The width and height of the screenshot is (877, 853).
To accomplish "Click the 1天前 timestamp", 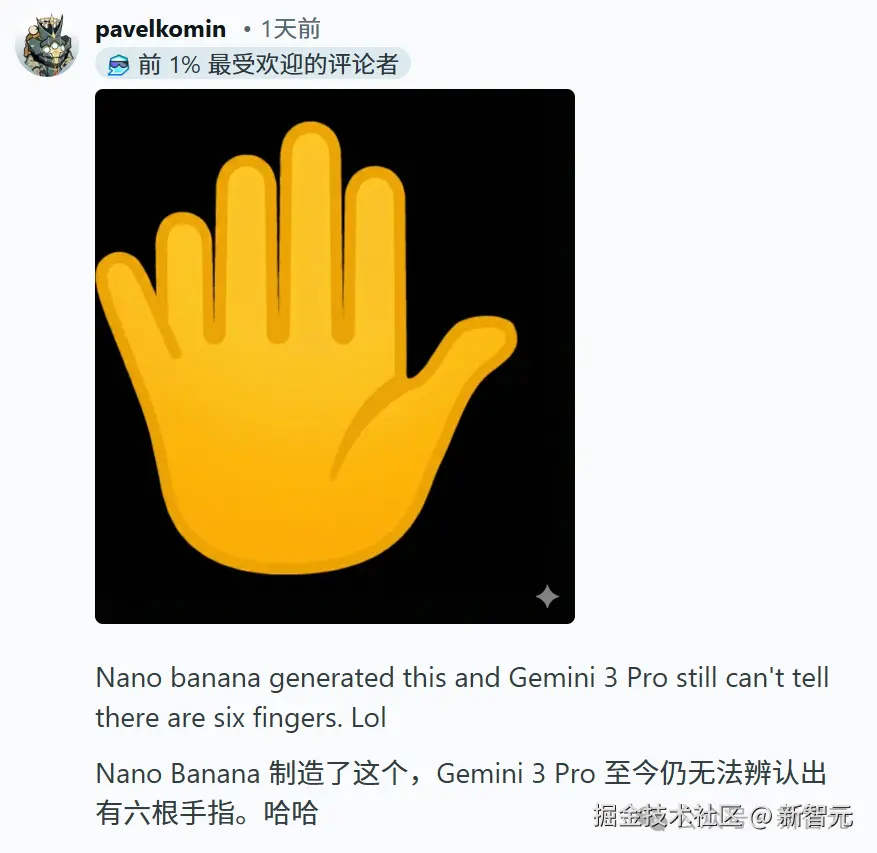I will pyautogui.click(x=291, y=29).
